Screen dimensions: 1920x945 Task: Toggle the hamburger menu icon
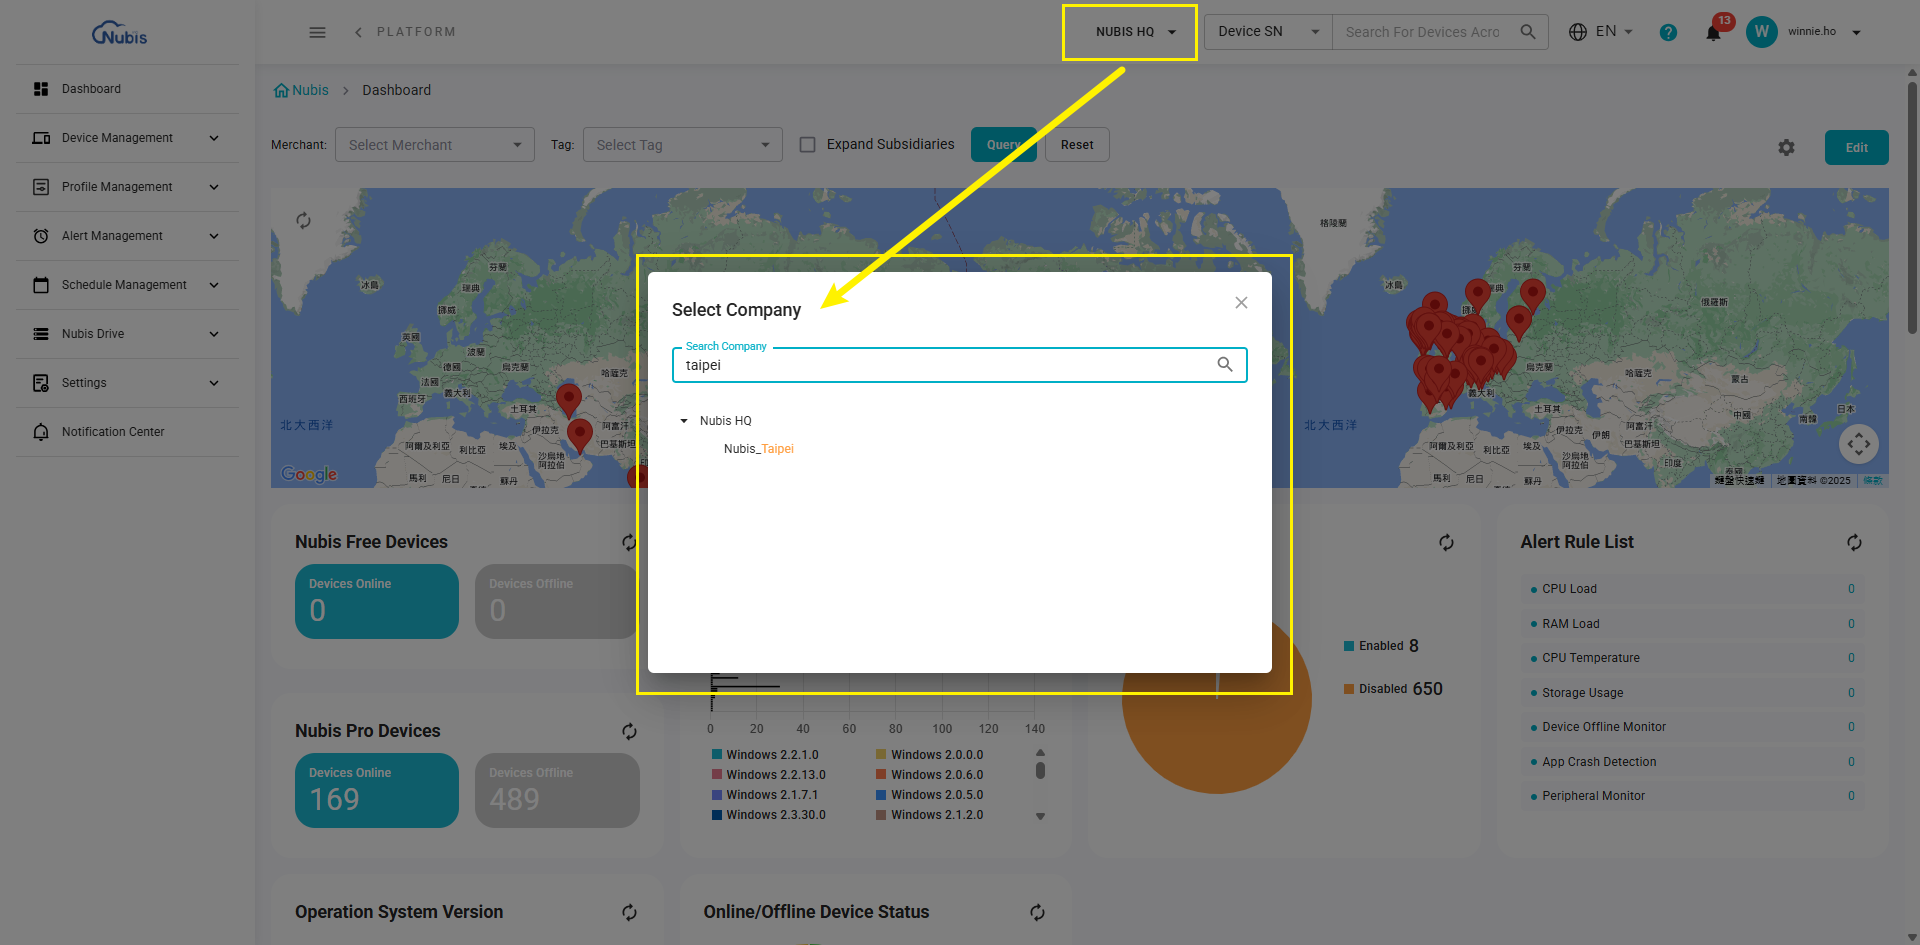pos(317,32)
